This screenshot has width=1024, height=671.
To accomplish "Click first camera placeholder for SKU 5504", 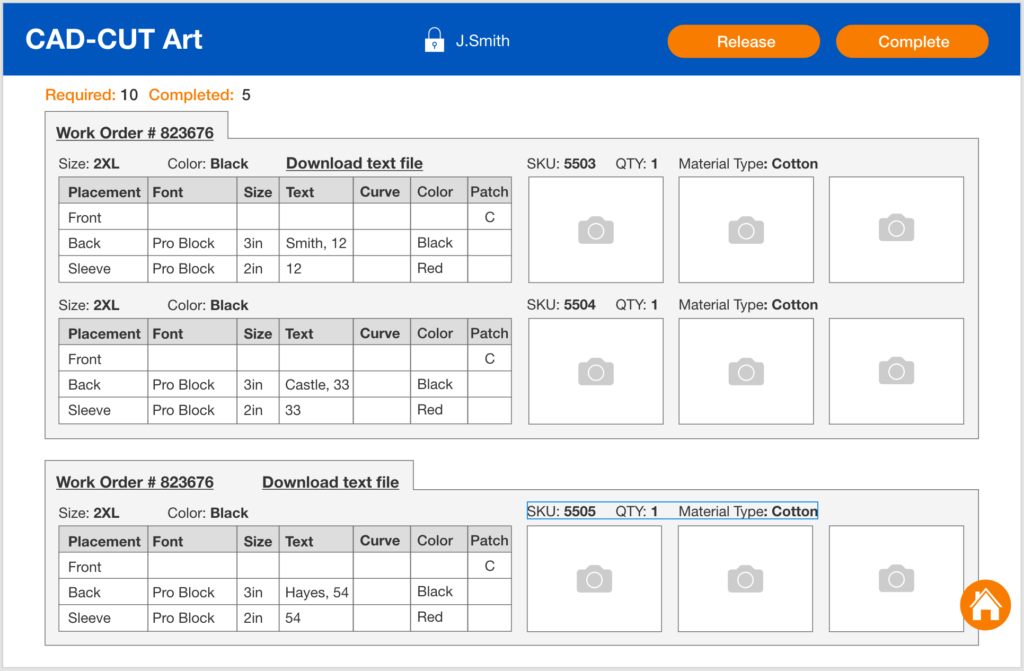I will [595, 371].
